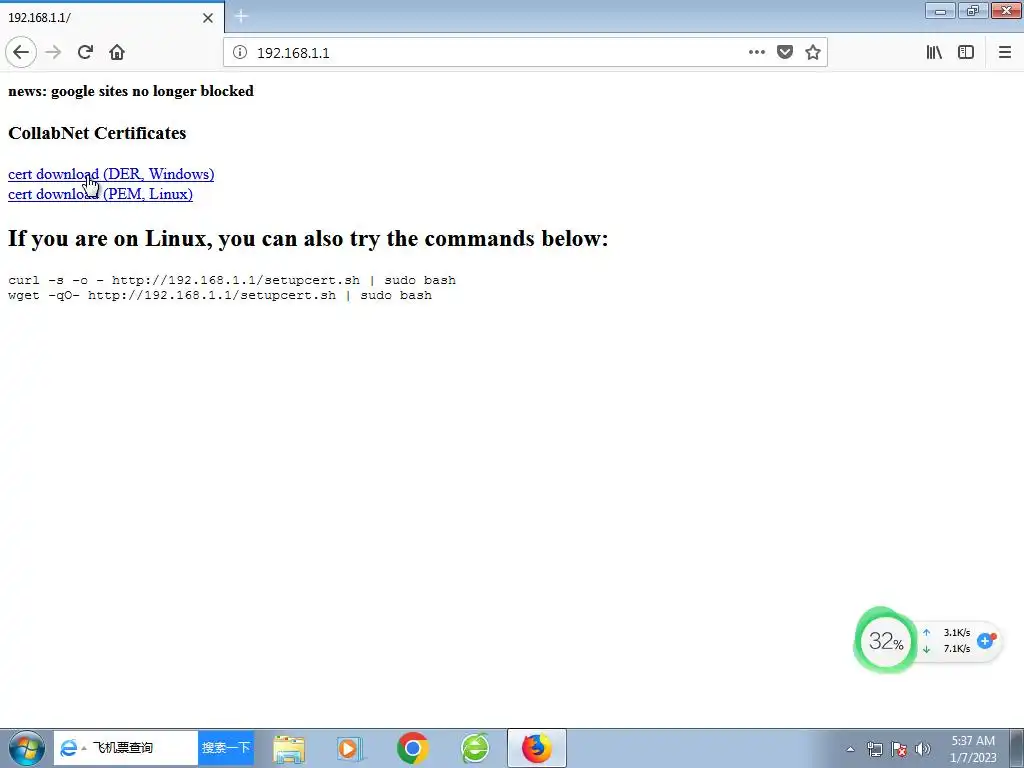Open the page actions three-dot menu
The image size is (1024, 768).
tap(756, 52)
